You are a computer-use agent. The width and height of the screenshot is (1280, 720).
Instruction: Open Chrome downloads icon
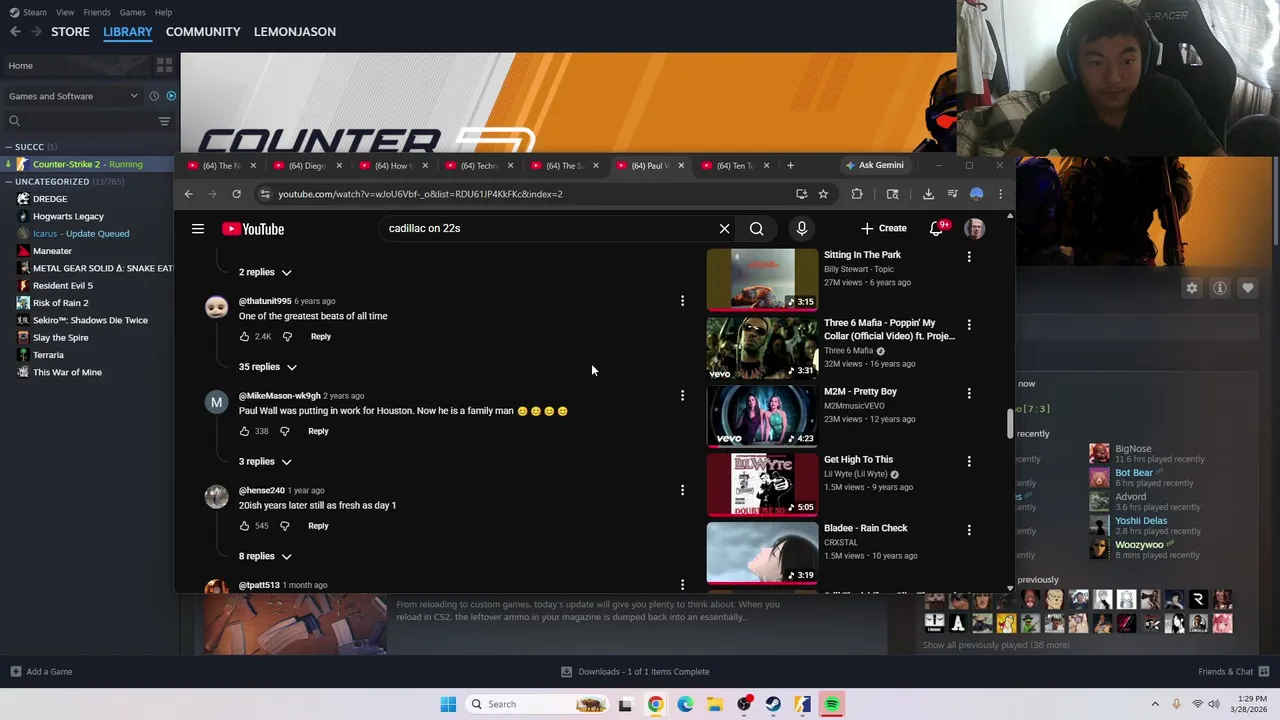point(928,194)
